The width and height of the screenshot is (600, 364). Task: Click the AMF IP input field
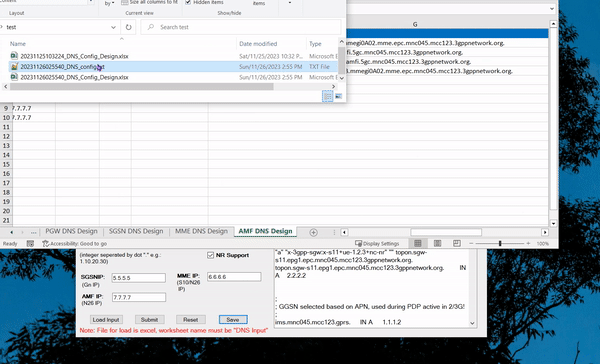pyautogui.click(x=139, y=297)
